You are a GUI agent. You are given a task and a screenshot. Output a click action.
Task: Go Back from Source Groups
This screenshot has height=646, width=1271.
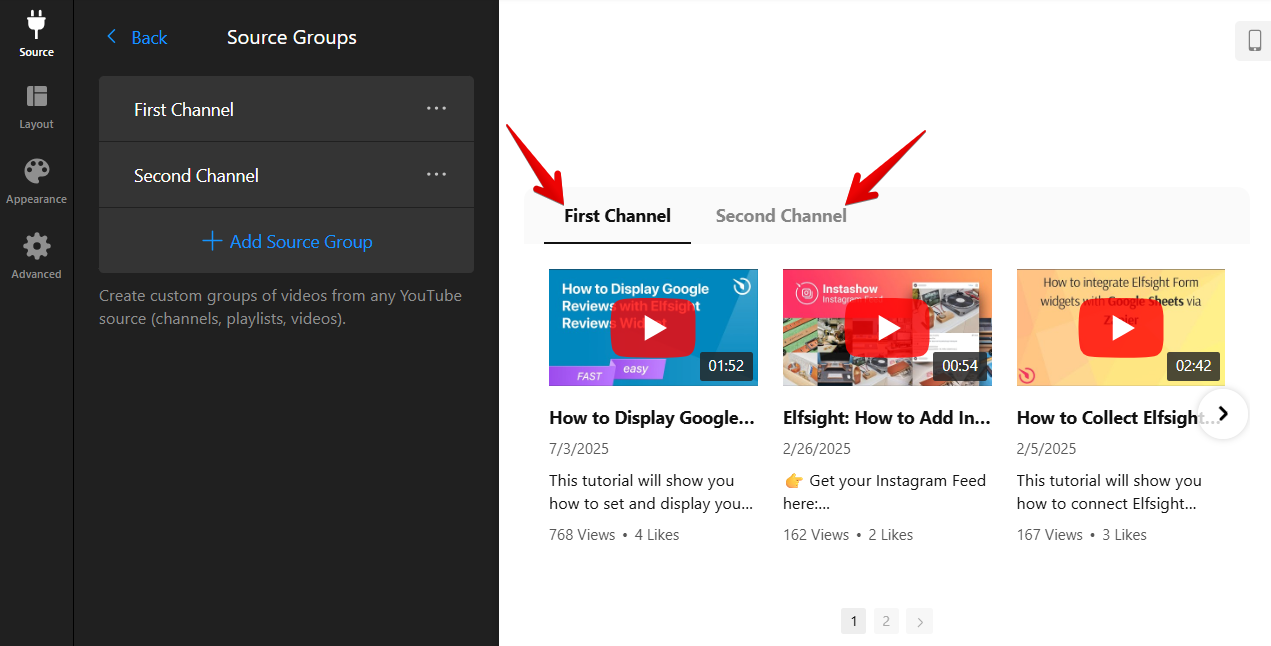click(137, 38)
